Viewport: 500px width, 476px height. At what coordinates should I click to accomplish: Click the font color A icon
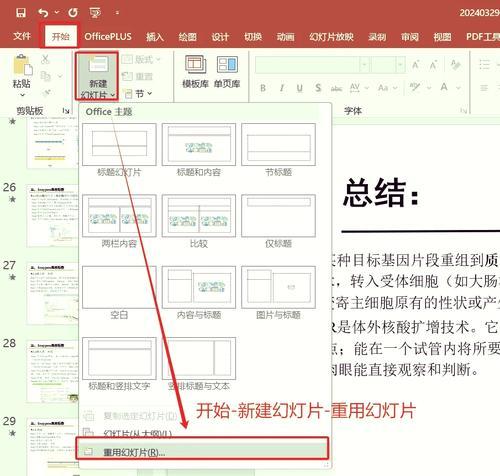[444, 88]
